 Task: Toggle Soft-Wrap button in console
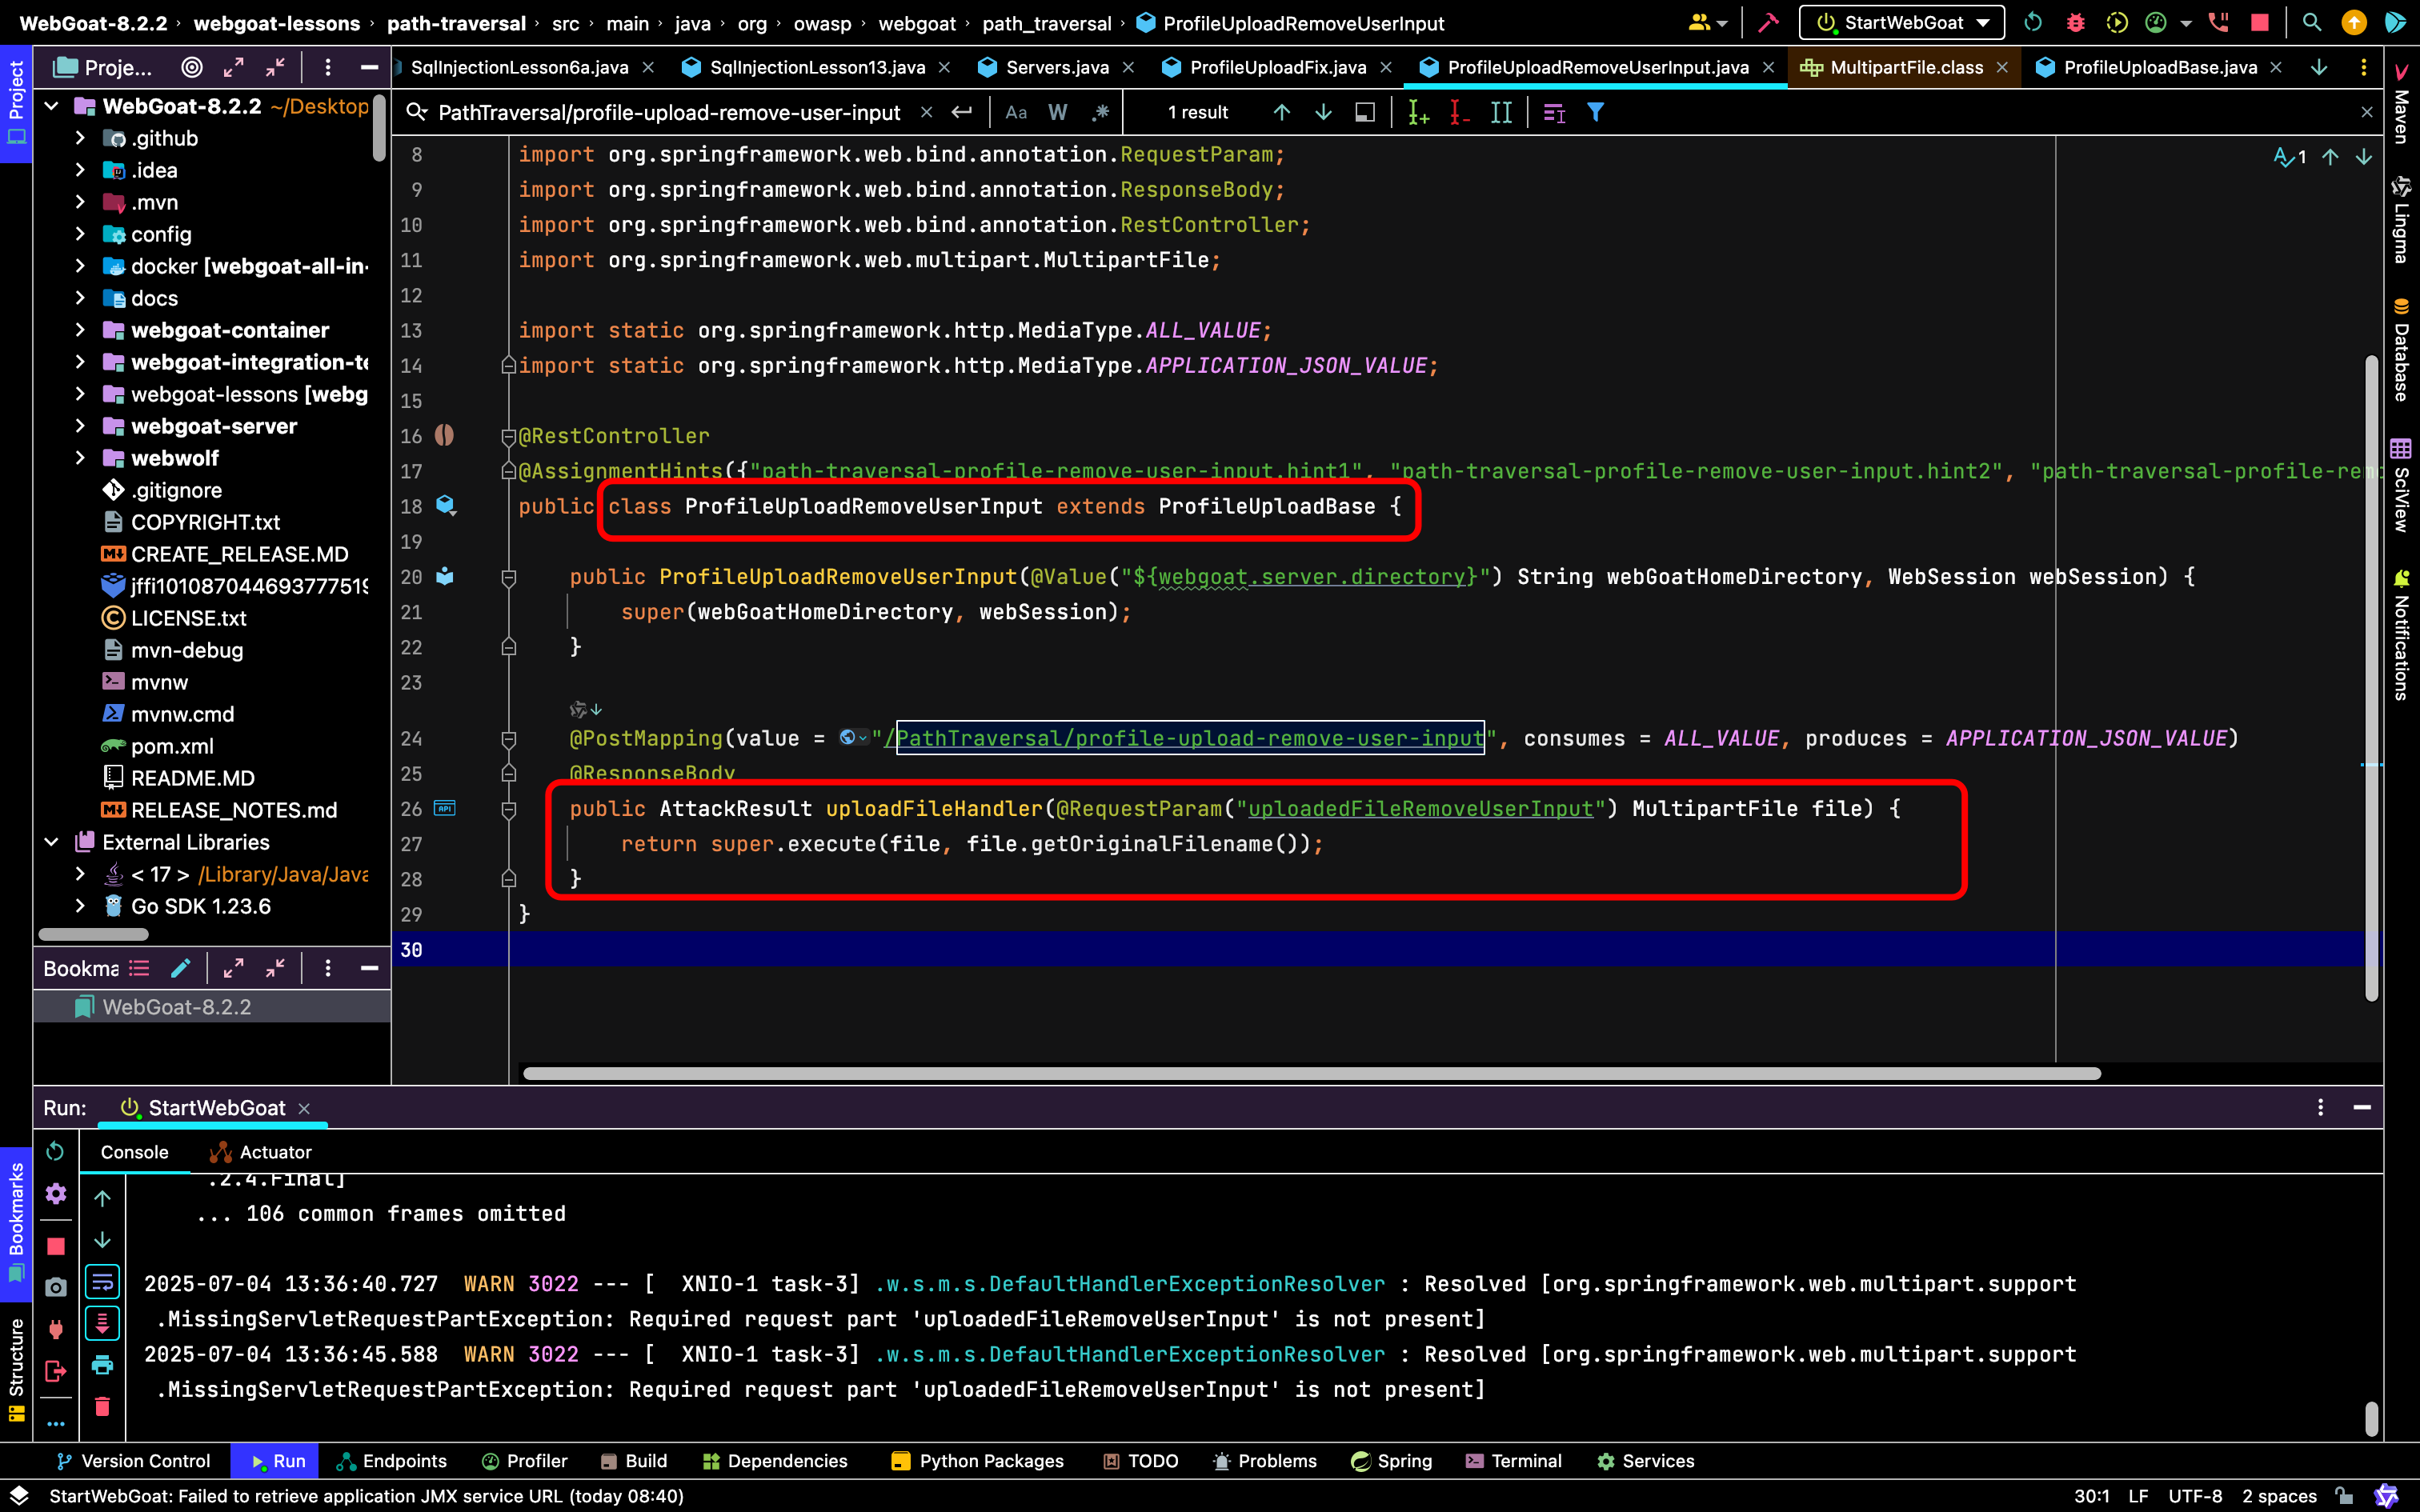[x=102, y=1282]
